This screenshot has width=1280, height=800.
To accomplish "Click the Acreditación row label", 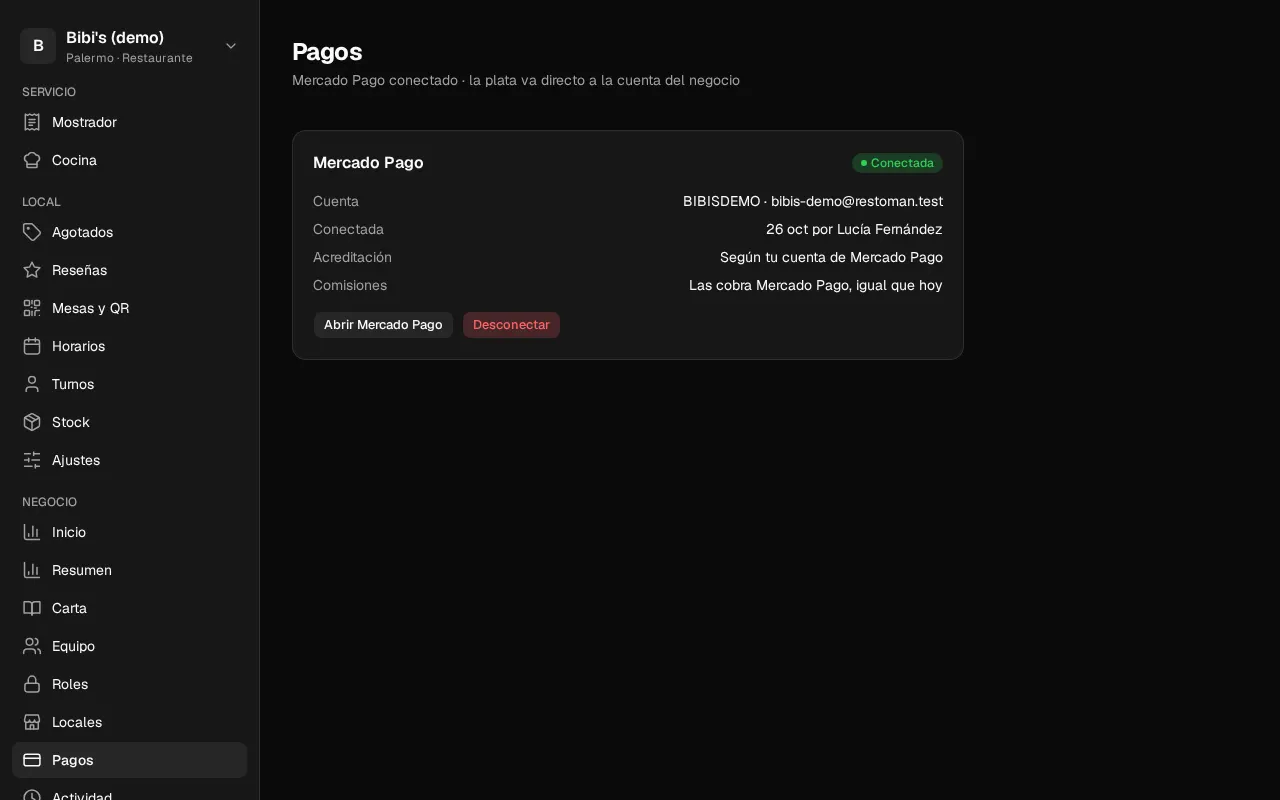I will [352, 257].
